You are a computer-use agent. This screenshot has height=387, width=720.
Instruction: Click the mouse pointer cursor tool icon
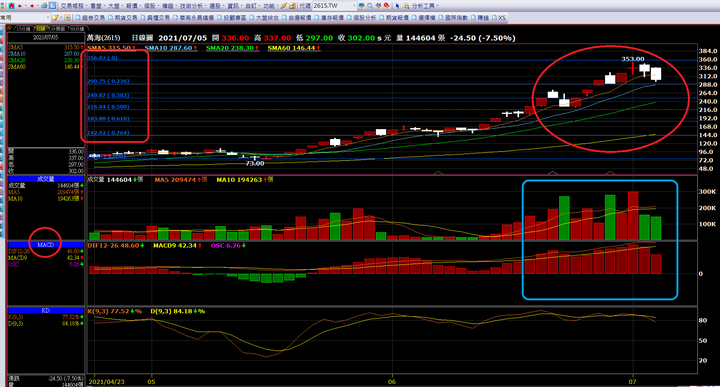coord(398,6)
